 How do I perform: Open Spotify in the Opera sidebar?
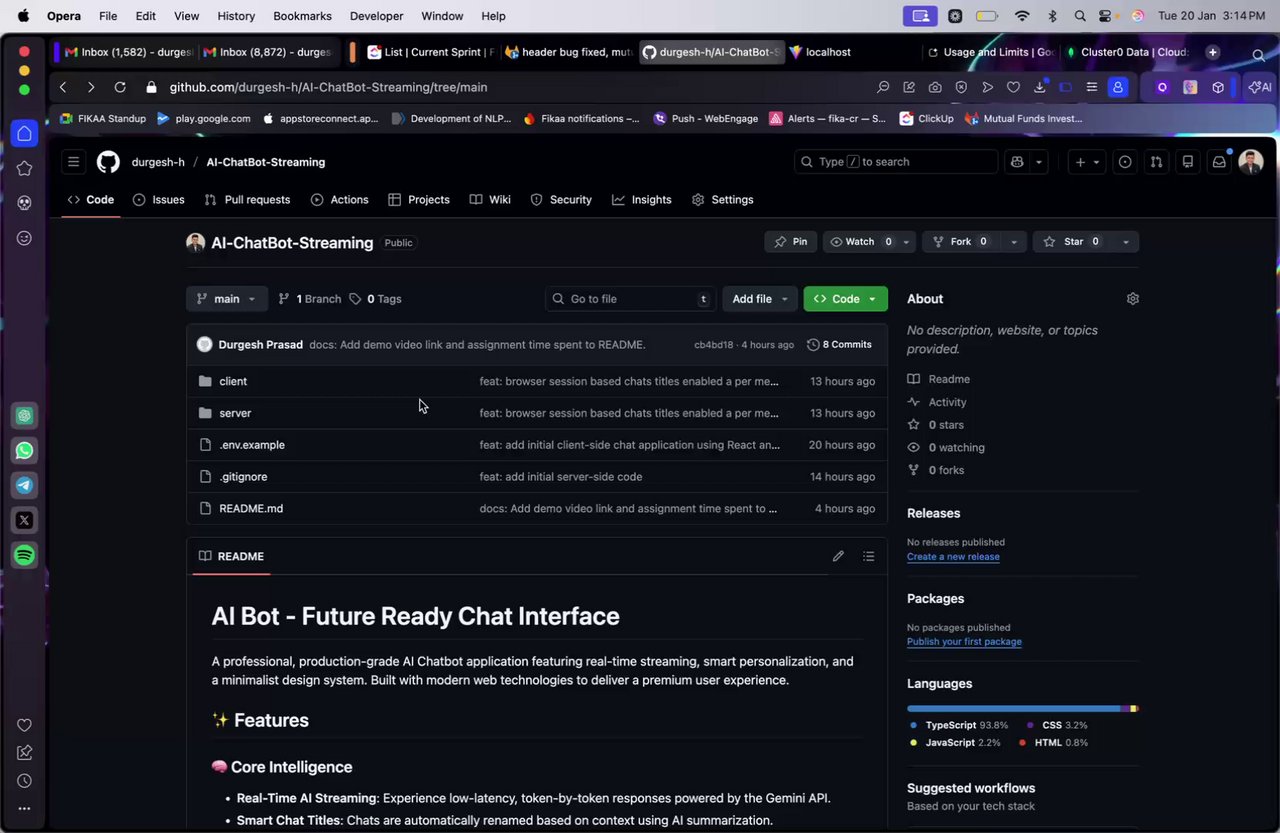point(25,555)
